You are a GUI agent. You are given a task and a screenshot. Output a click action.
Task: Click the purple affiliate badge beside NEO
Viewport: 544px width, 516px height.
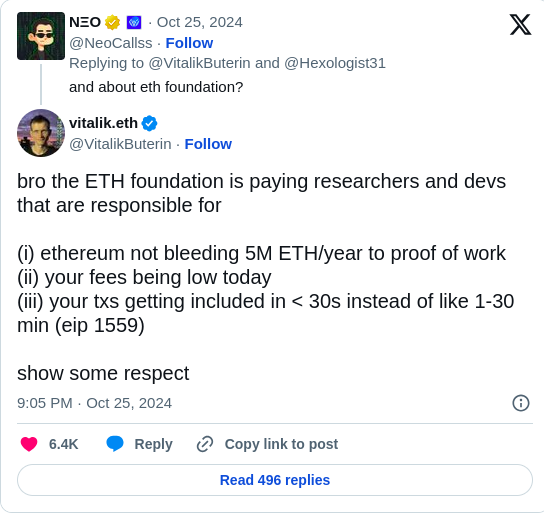(x=134, y=23)
